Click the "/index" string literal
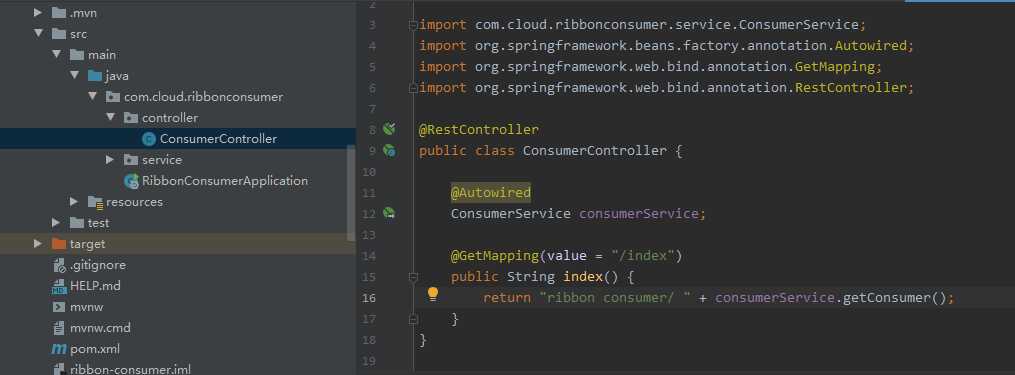Image resolution: width=1015 pixels, height=375 pixels. click(643, 256)
